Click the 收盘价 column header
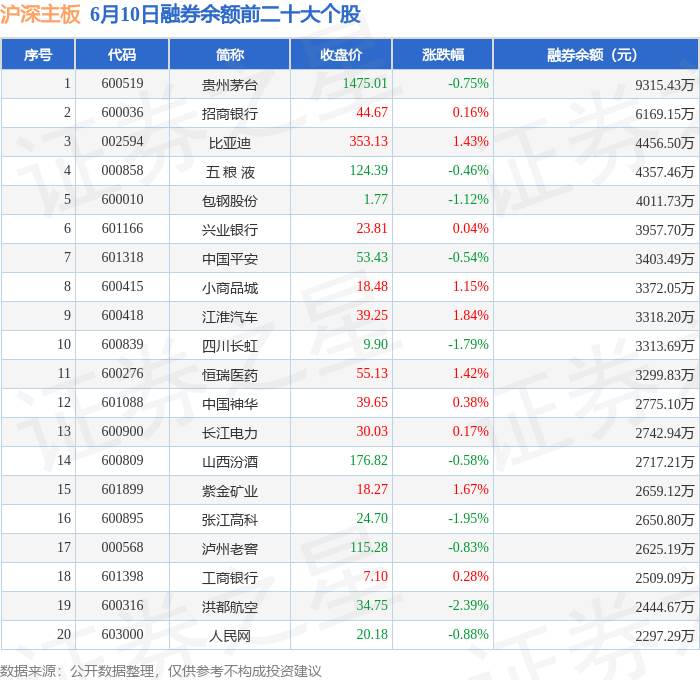 coord(341,54)
